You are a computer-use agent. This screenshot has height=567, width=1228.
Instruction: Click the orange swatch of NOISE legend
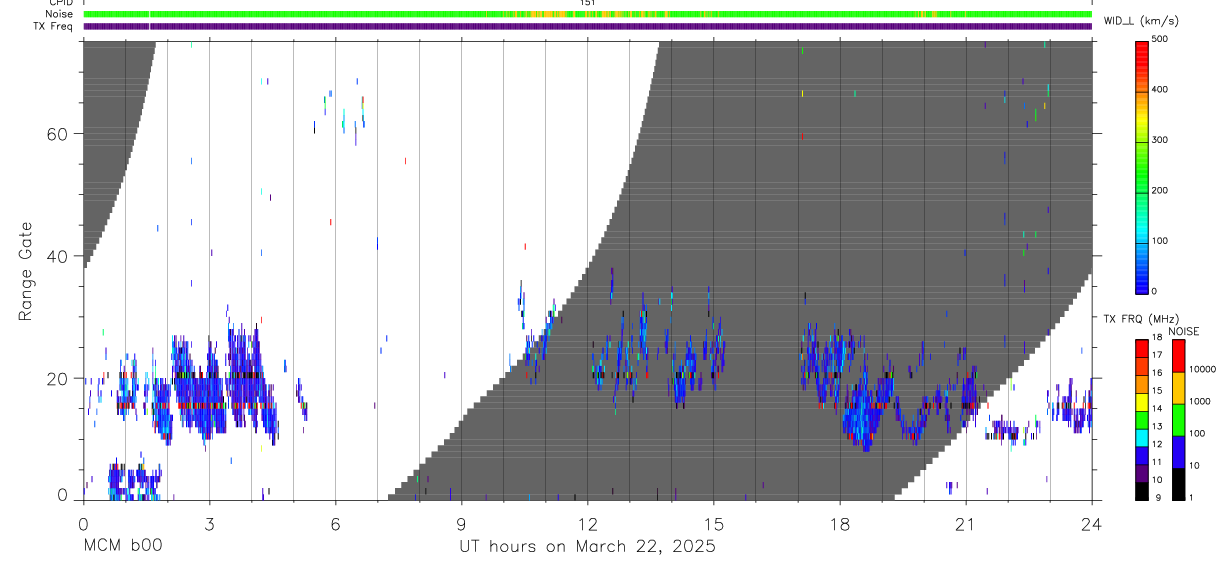click(x=1178, y=388)
